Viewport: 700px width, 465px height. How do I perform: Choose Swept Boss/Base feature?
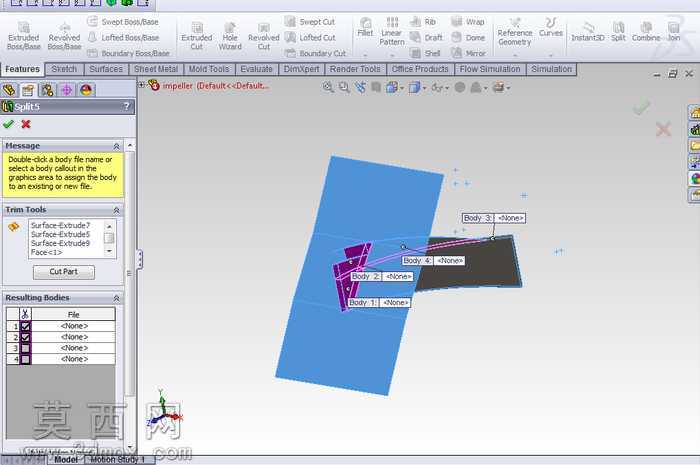point(123,21)
